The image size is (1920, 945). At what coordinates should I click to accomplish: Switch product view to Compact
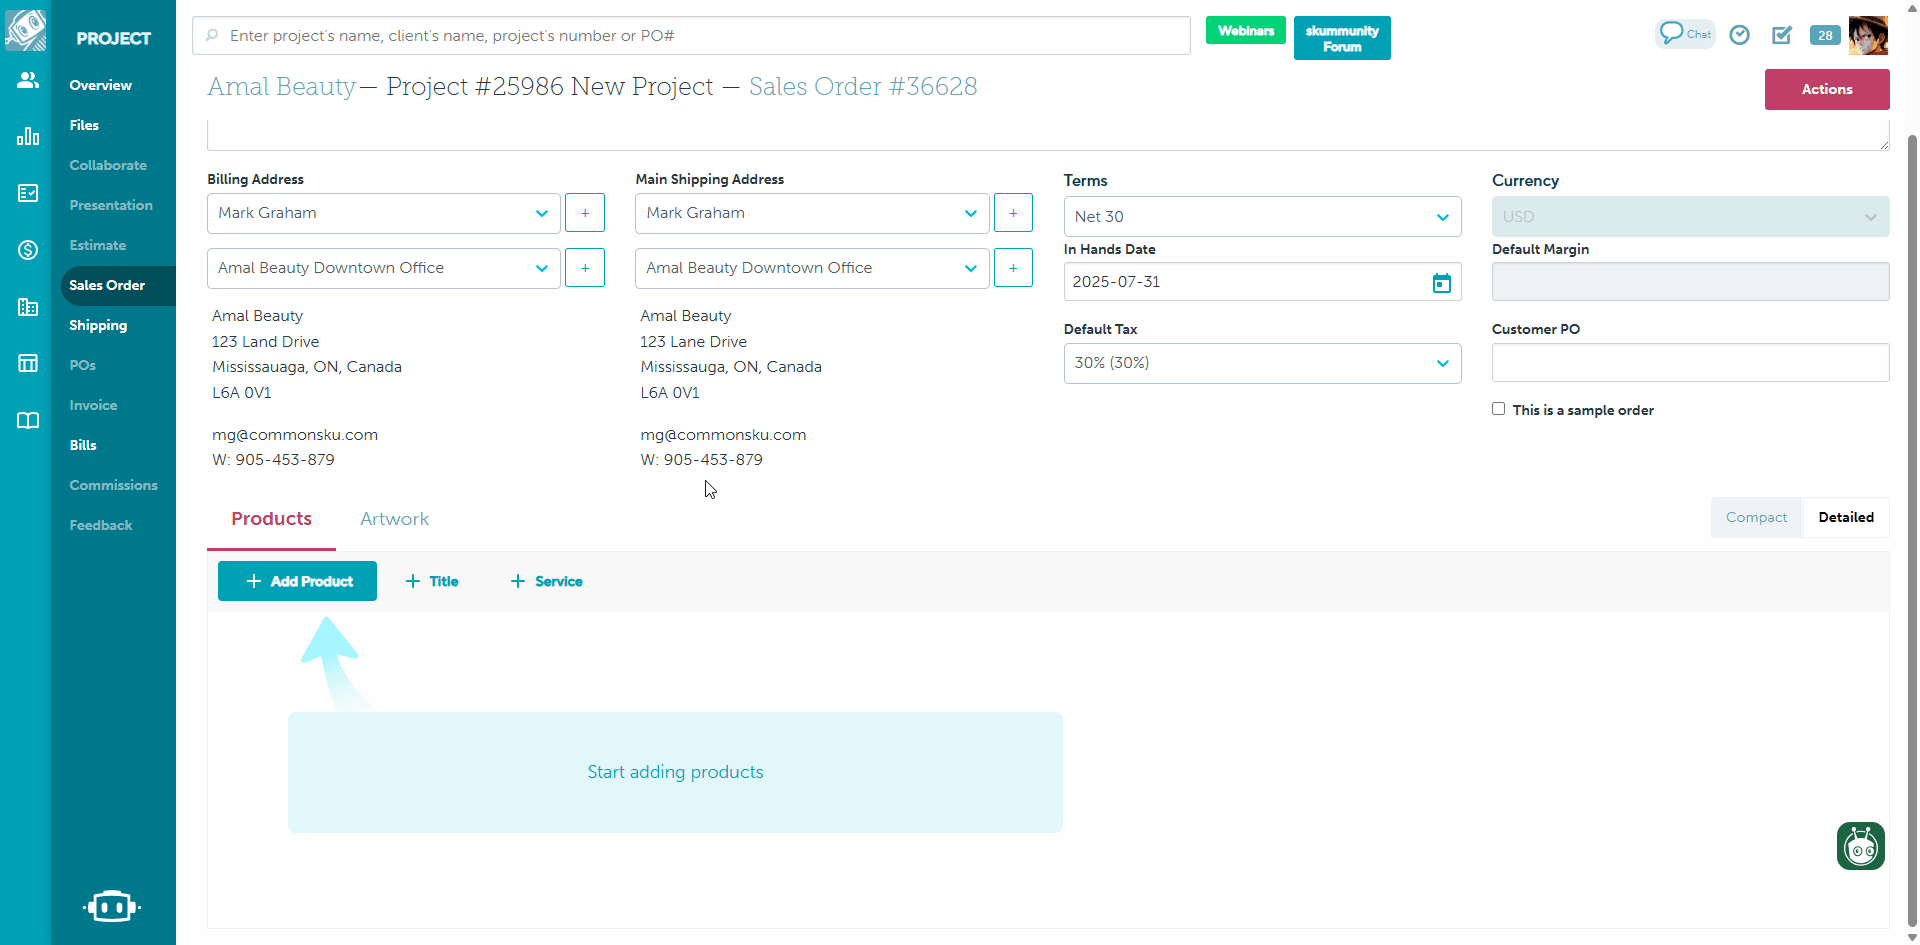coord(1755,517)
